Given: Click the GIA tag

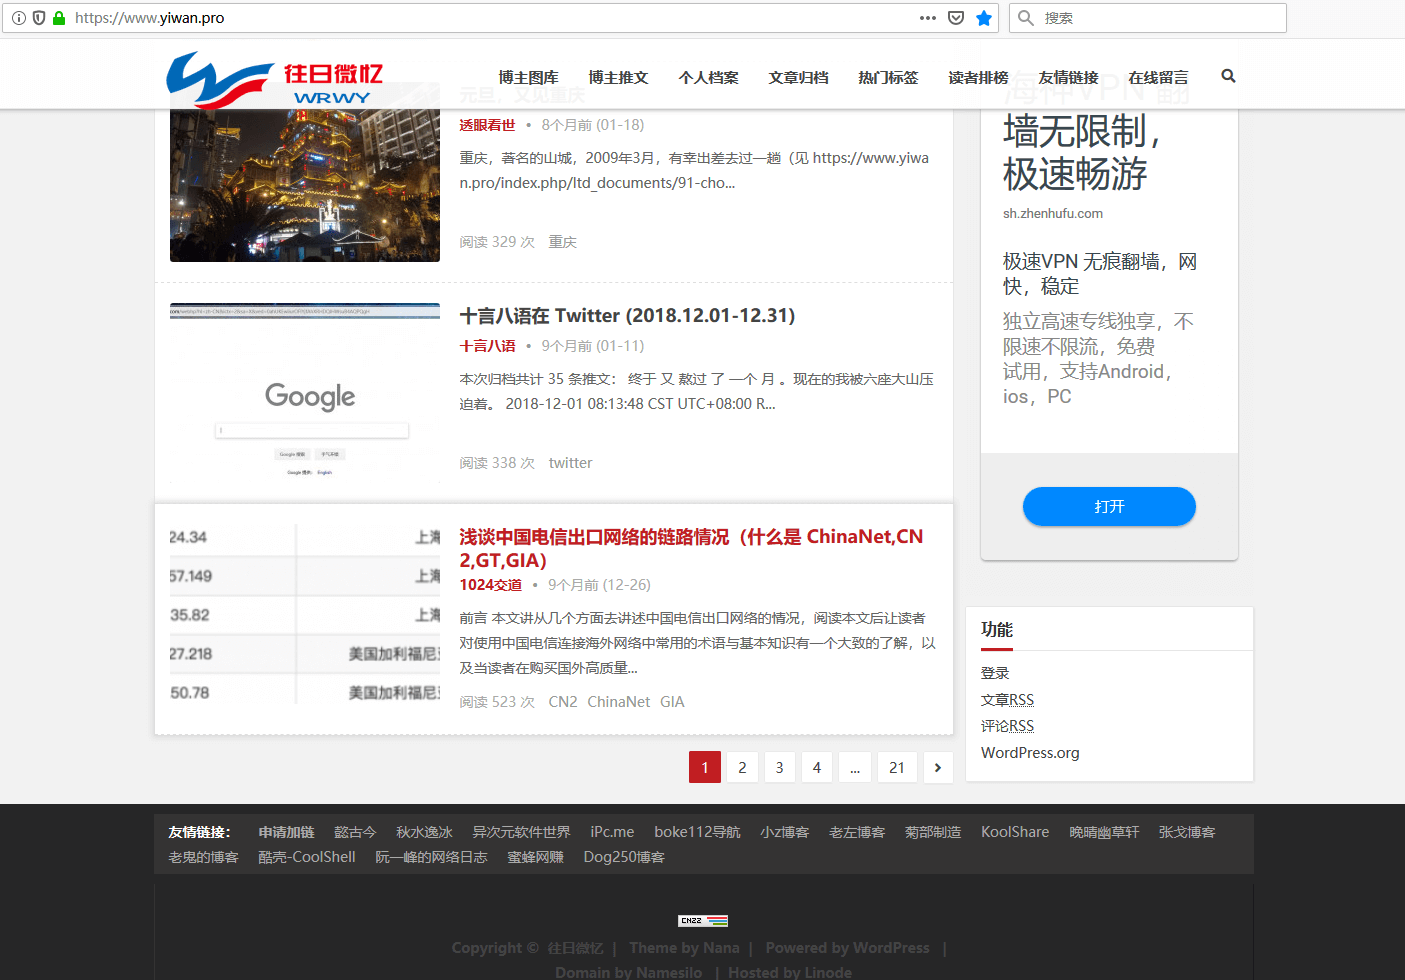Looking at the screenshot, I should point(672,702).
